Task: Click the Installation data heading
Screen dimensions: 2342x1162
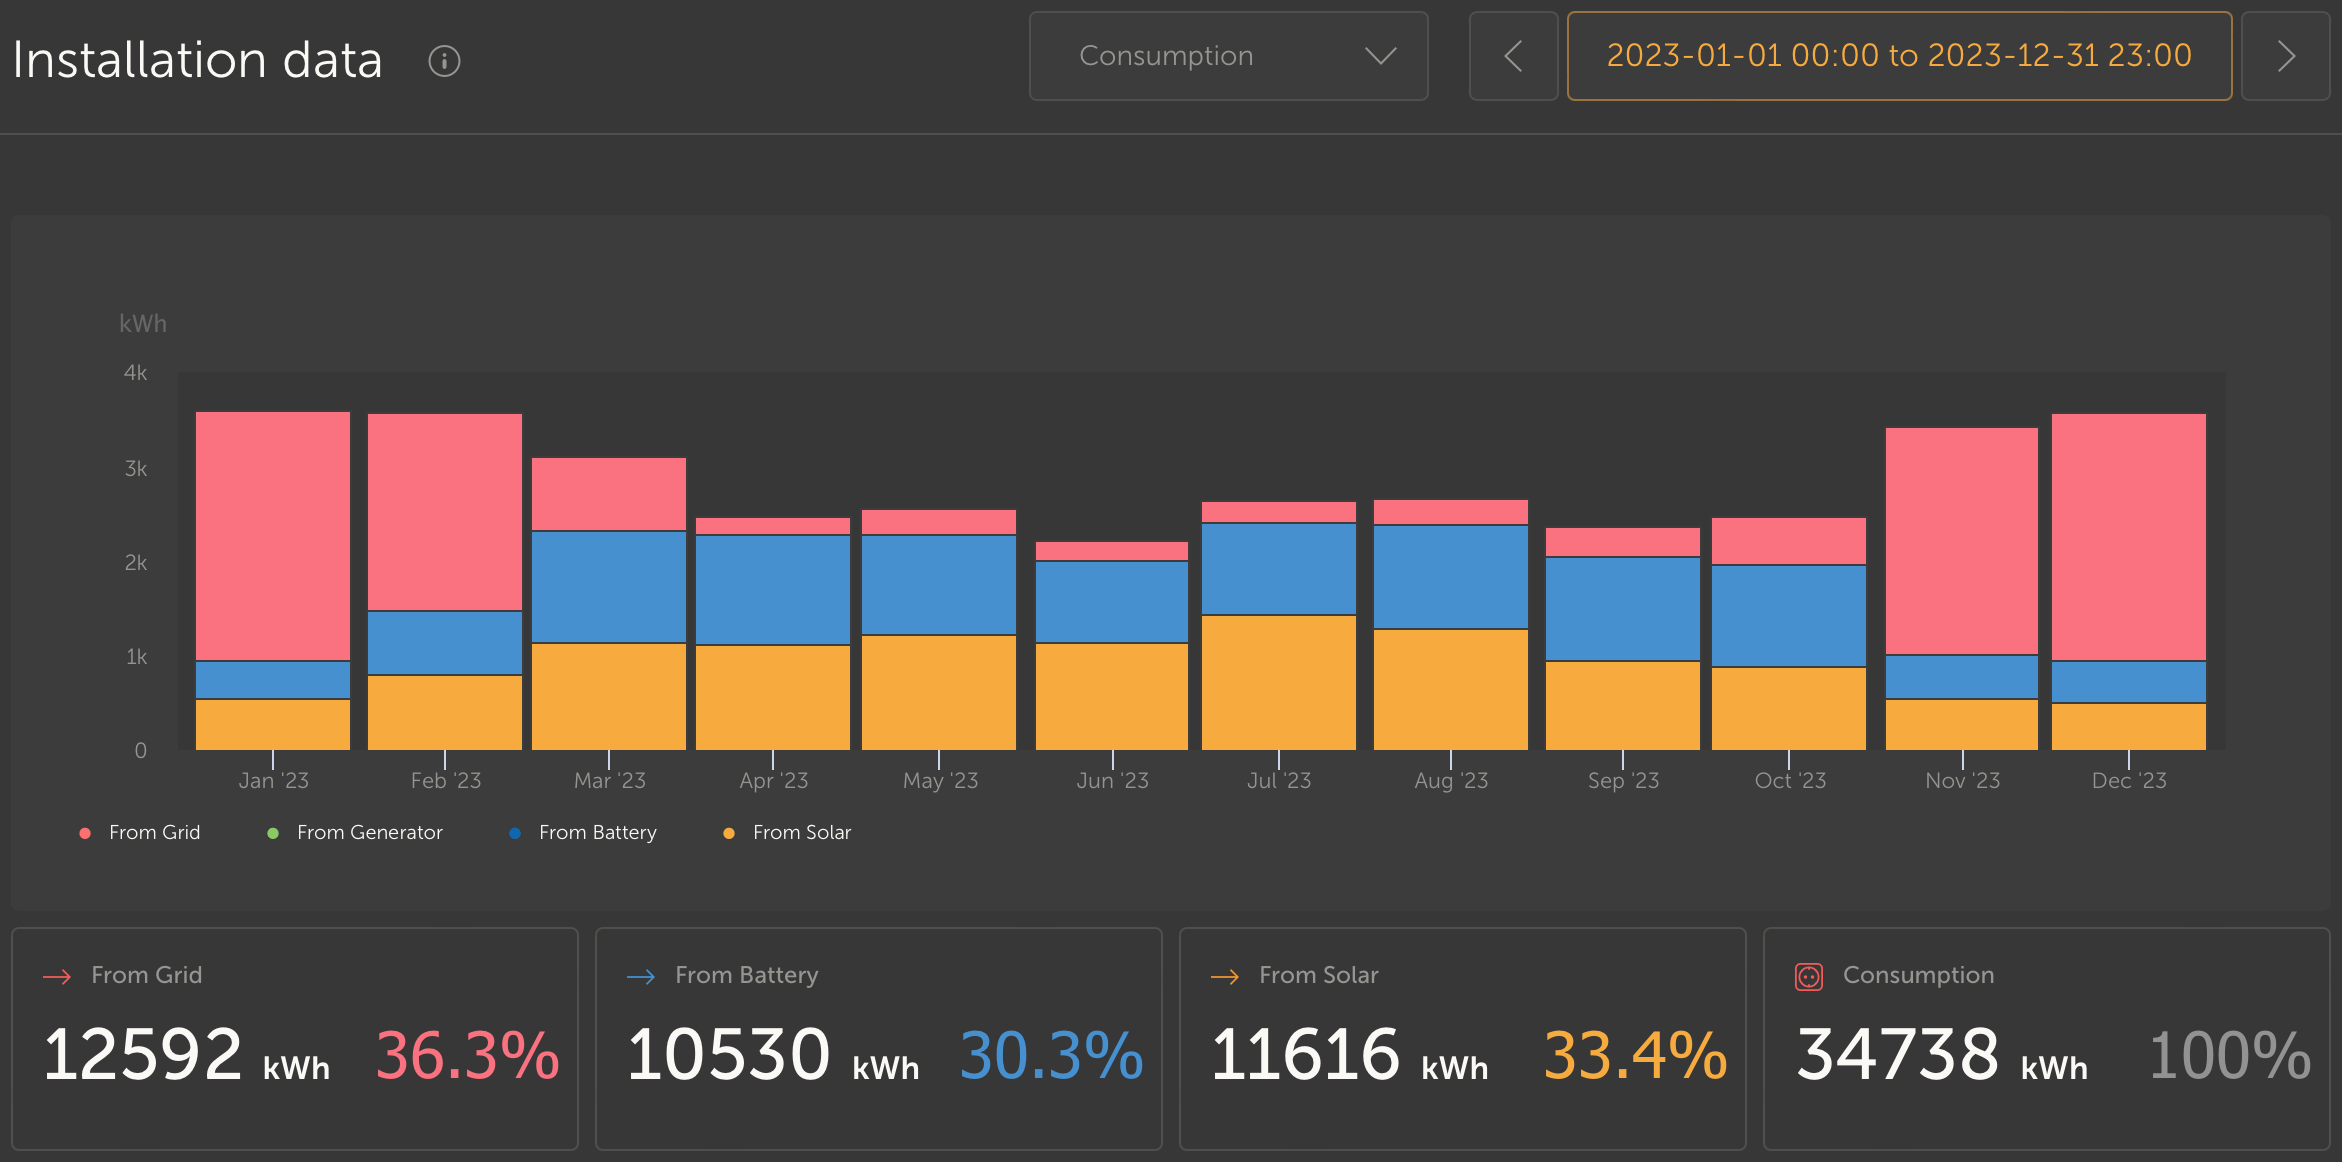Action: click(198, 60)
